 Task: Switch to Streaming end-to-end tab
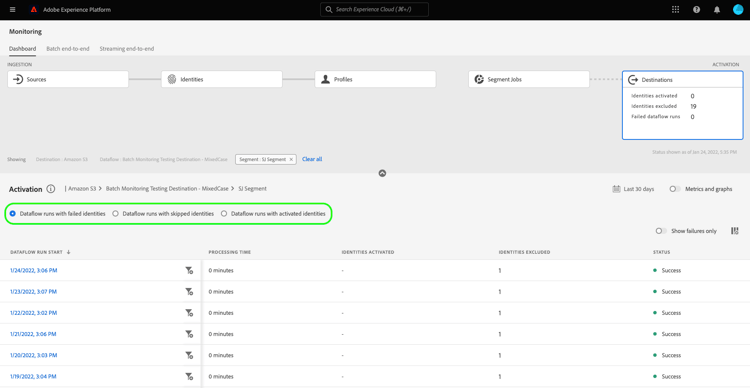[127, 49]
